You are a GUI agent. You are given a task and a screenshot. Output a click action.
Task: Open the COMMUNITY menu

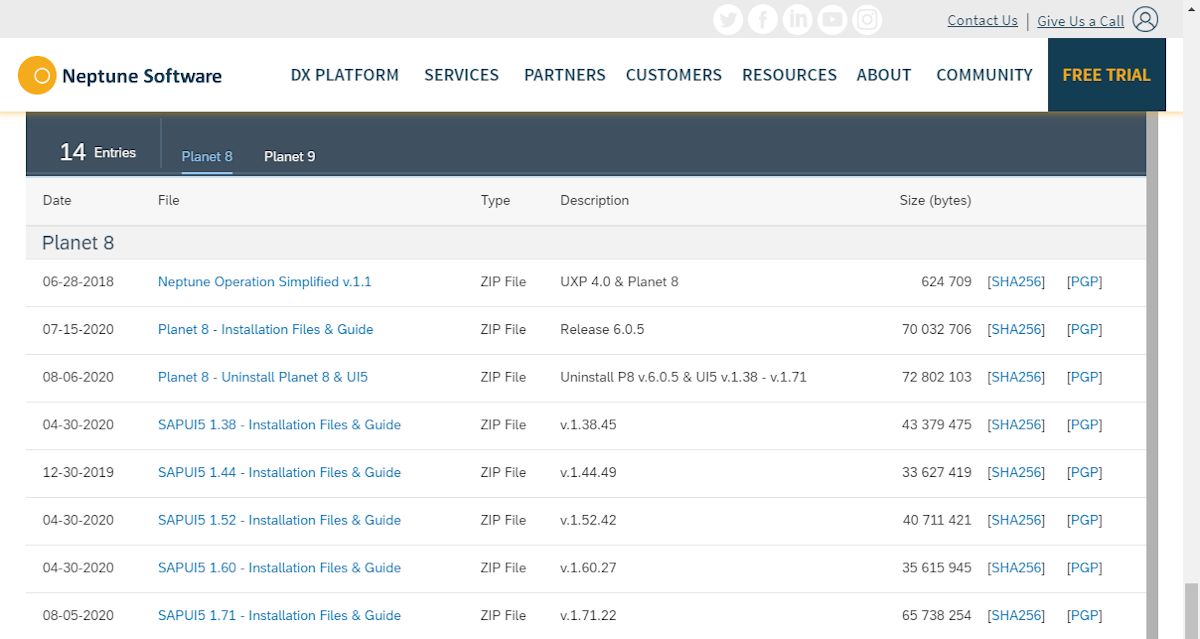coord(984,74)
